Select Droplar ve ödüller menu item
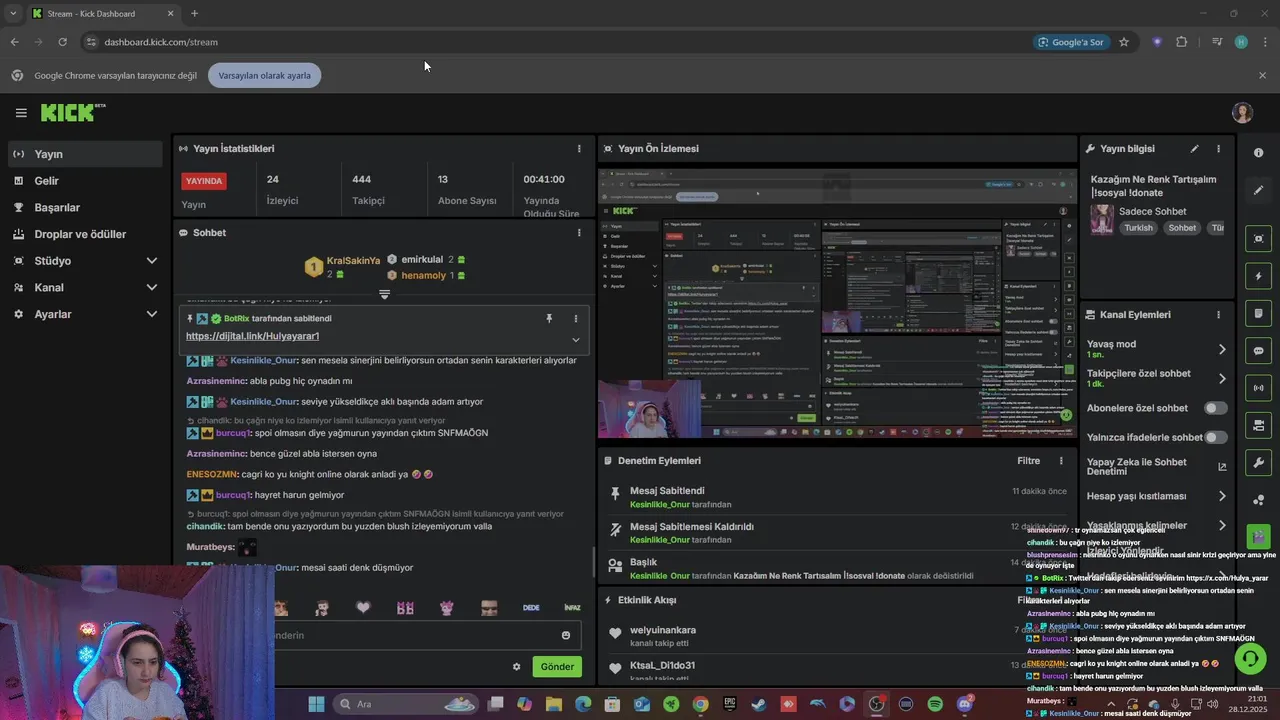This screenshot has height=720, width=1280. tap(85, 234)
